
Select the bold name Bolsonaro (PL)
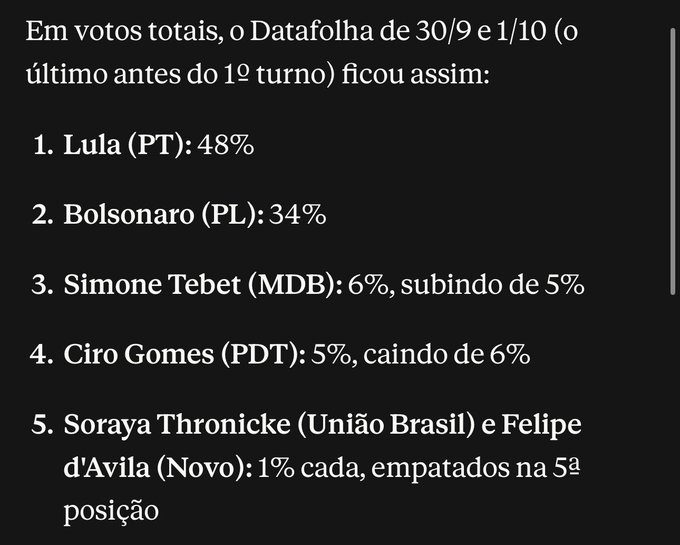(164, 214)
